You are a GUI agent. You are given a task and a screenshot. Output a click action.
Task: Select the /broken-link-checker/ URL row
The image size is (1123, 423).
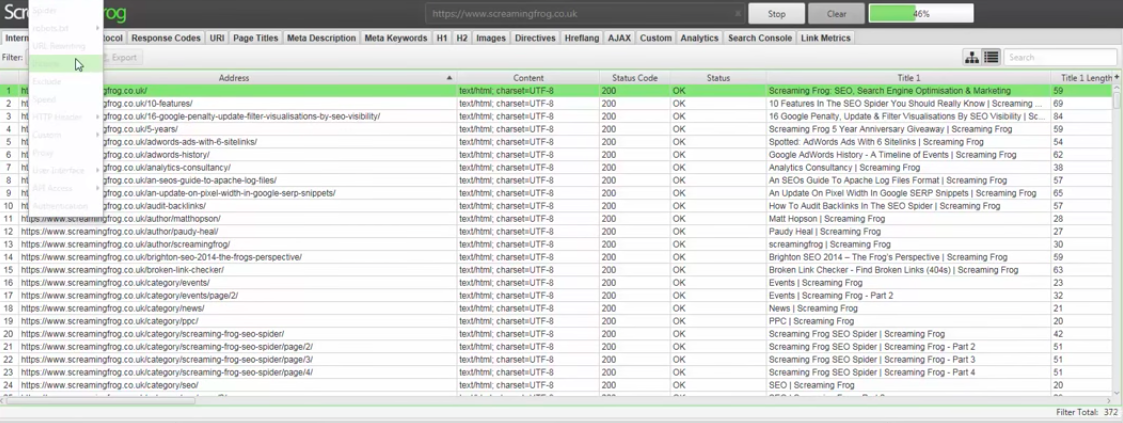point(557,270)
